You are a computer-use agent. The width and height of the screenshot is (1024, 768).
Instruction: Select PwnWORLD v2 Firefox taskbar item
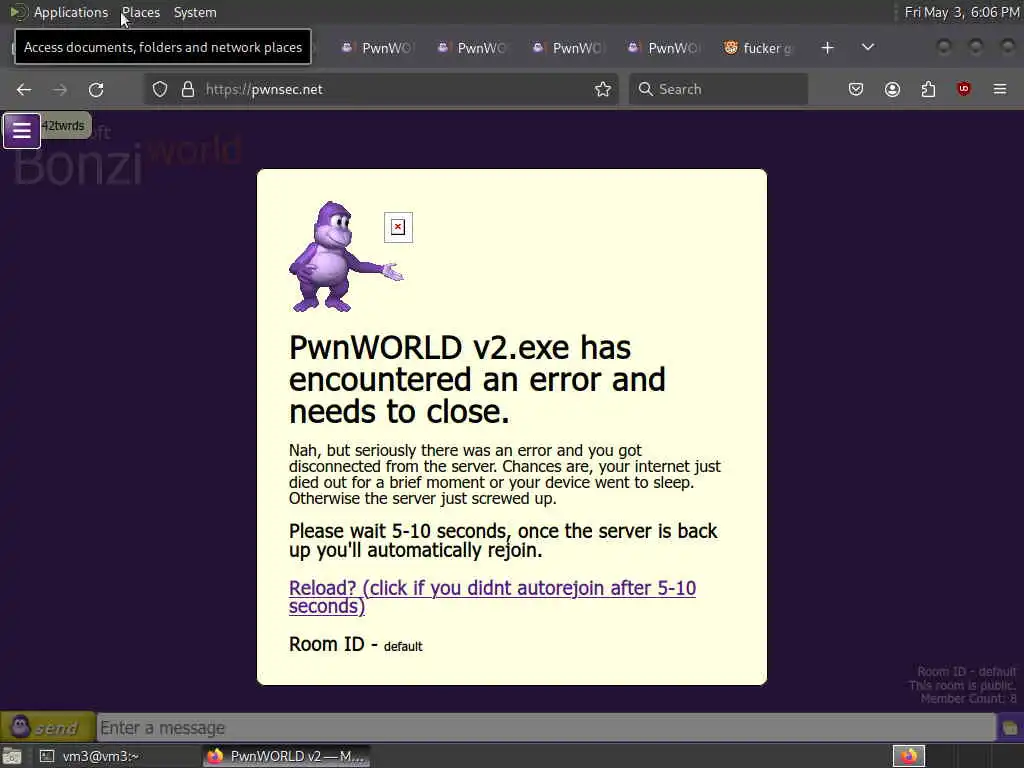[286, 756]
